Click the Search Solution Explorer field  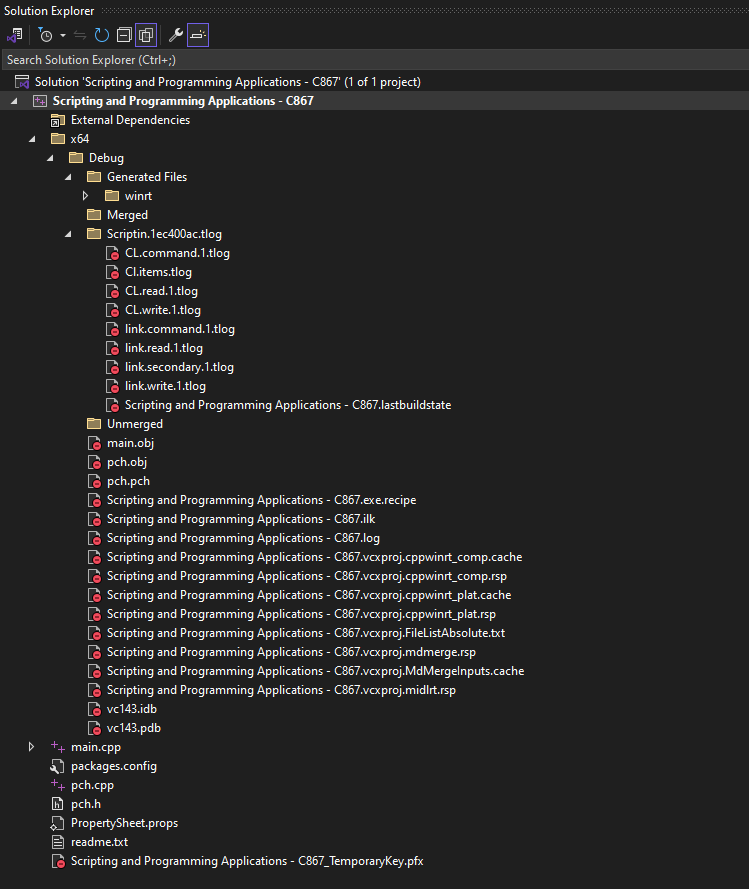pos(374,60)
